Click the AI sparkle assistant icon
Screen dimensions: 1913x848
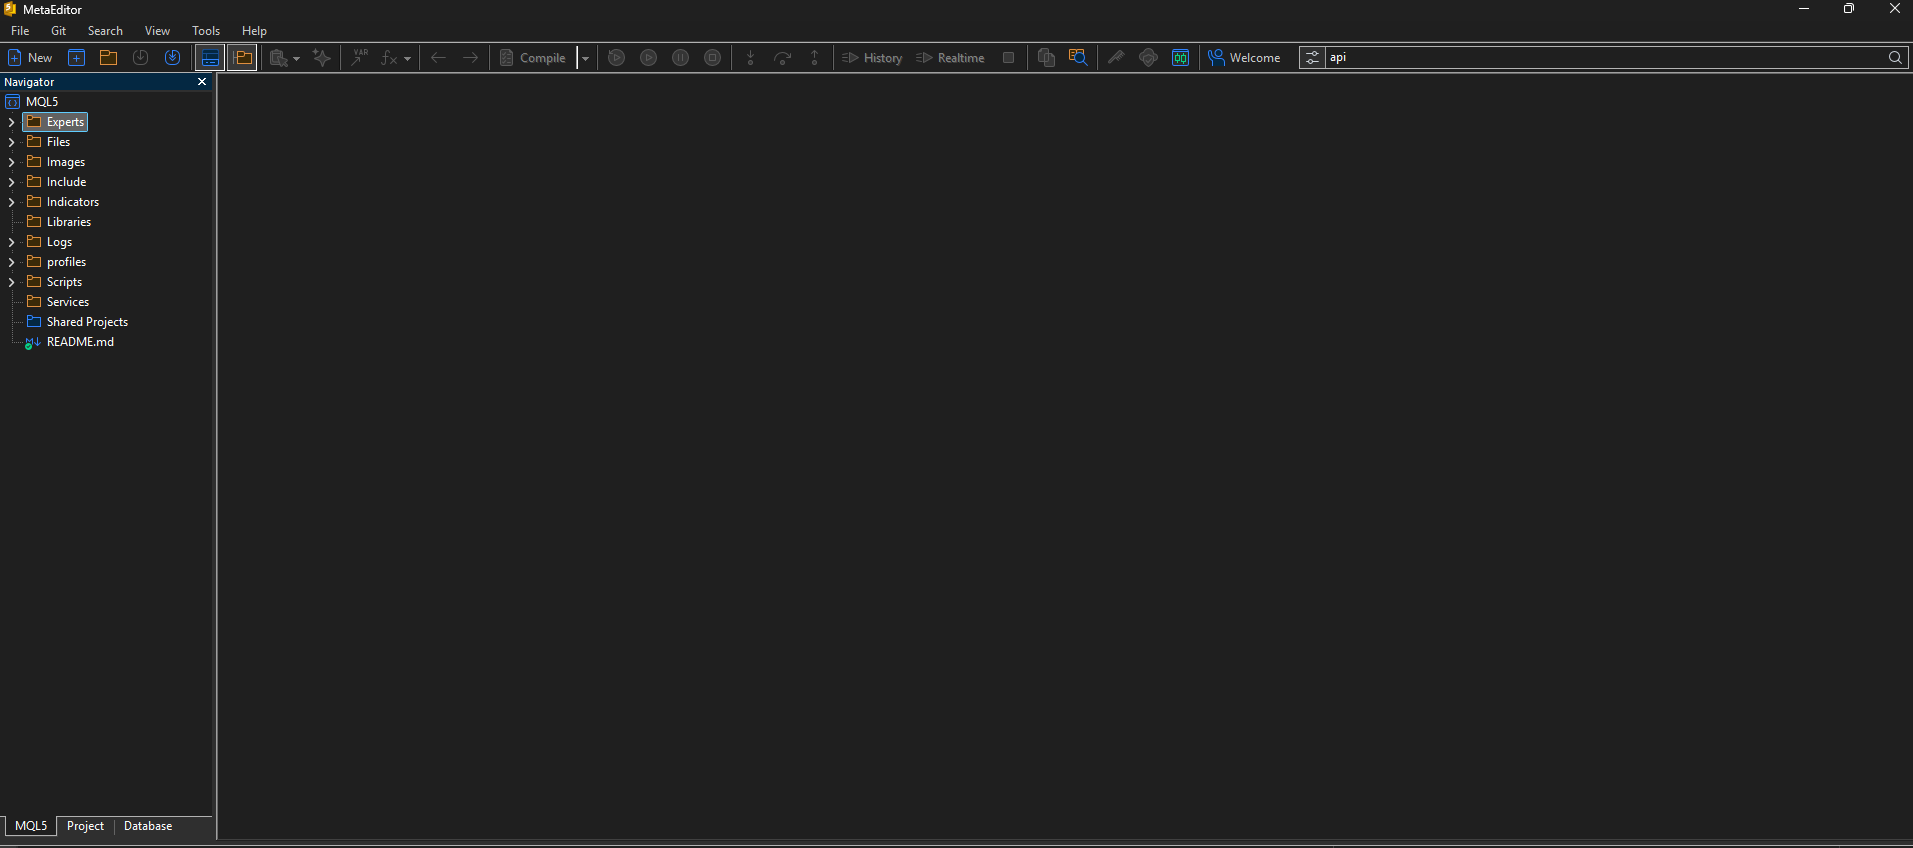[322, 58]
